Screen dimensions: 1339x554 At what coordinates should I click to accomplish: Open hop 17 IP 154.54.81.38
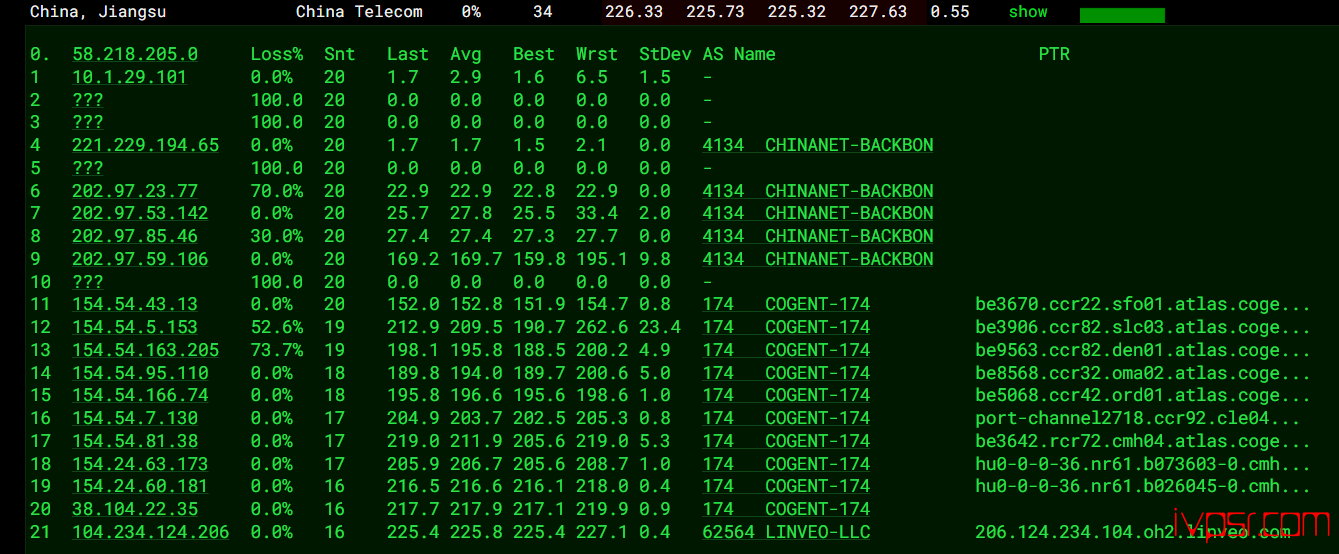tap(135, 441)
